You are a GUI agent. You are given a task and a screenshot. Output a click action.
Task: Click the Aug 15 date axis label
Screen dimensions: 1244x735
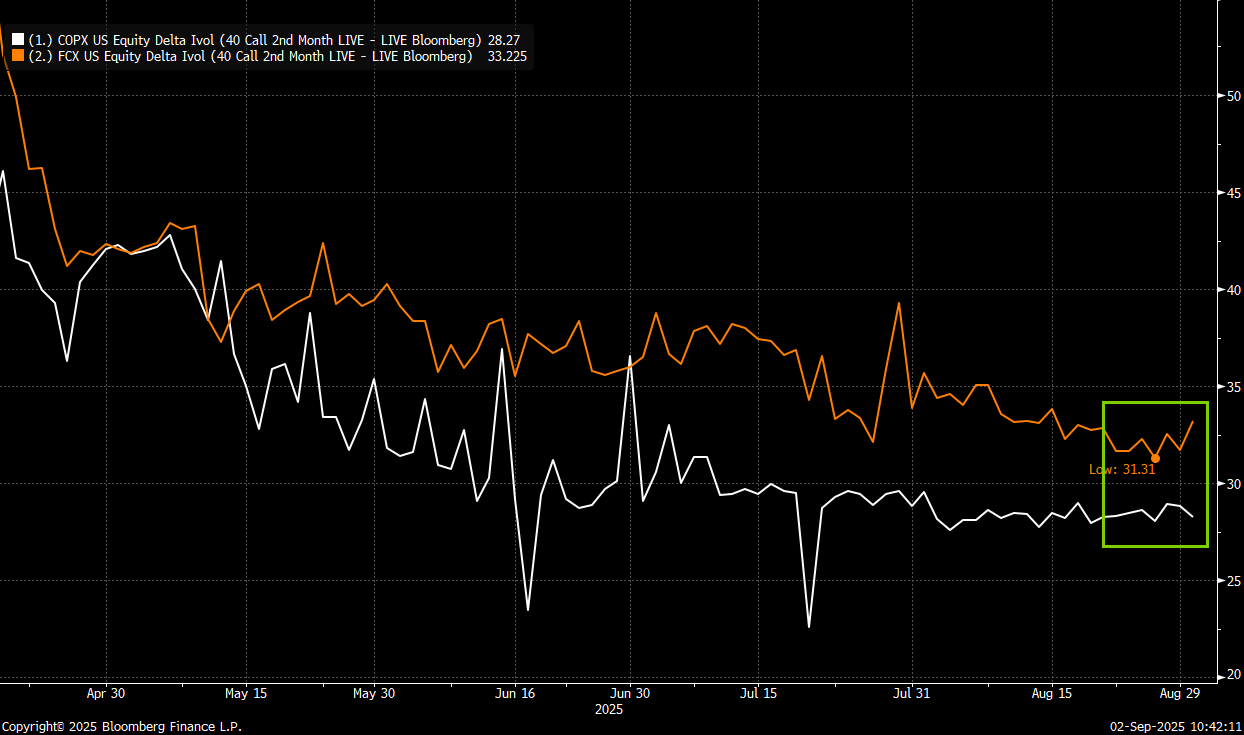tap(1051, 693)
